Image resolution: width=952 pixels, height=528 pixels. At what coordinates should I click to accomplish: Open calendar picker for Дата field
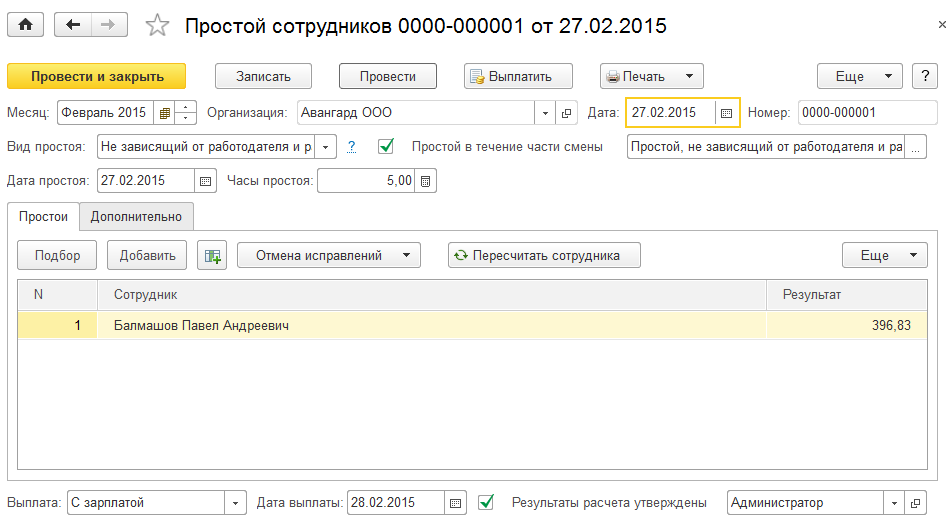727,113
